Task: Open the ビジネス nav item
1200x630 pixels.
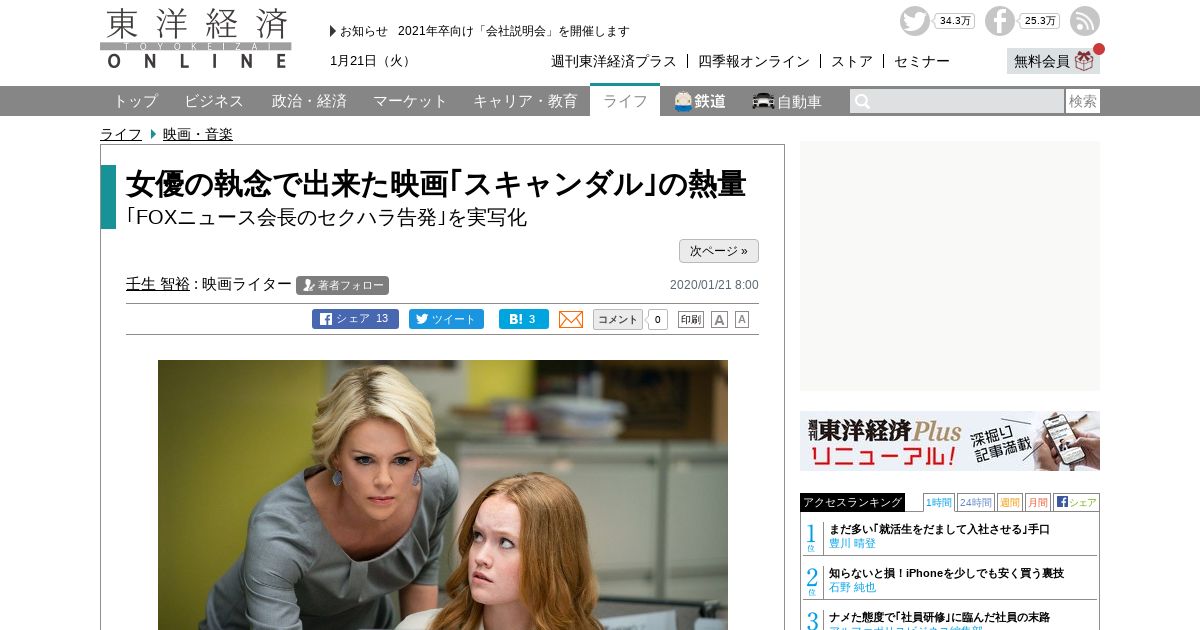Action: click(x=214, y=101)
